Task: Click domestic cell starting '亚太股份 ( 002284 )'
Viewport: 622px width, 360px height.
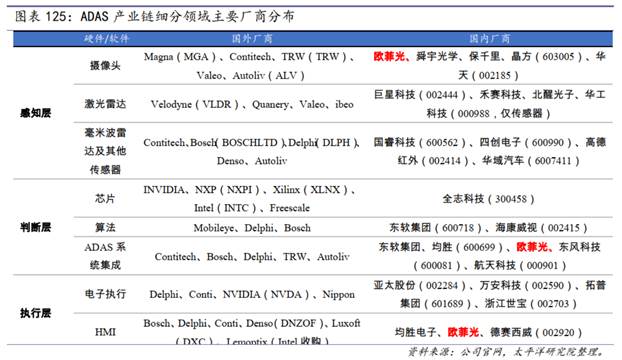Action: click(490, 295)
